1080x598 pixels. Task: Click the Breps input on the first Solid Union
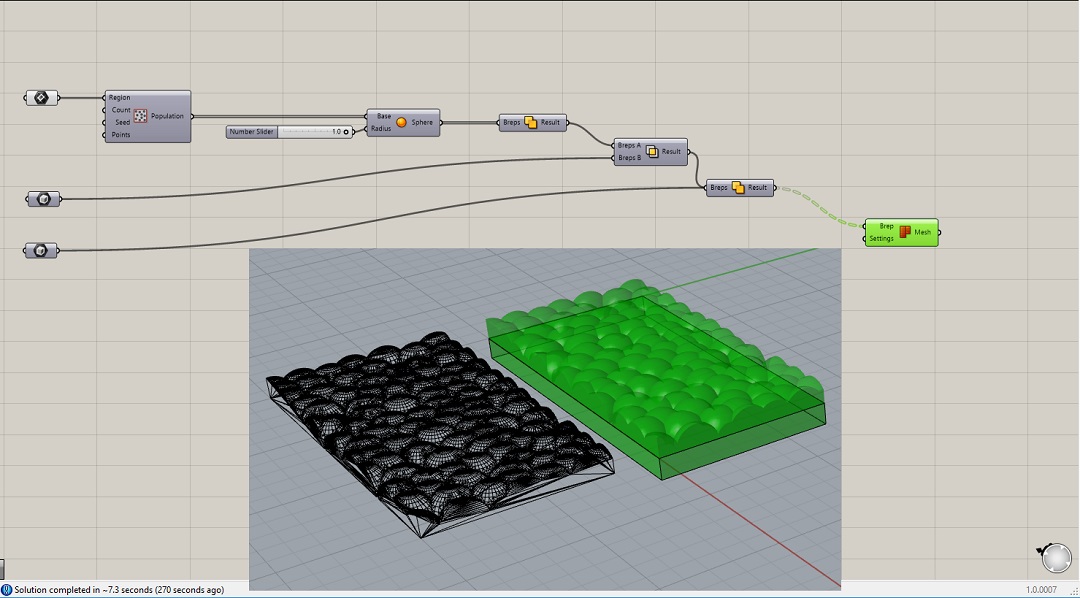pyautogui.click(x=512, y=123)
